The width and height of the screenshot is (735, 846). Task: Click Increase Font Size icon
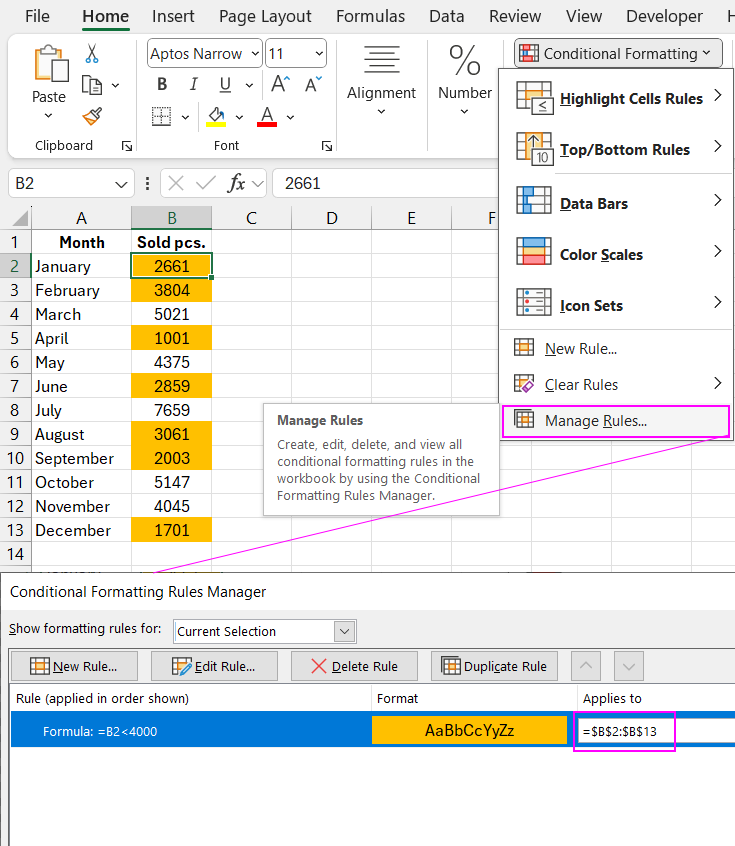click(x=280, y=84)
